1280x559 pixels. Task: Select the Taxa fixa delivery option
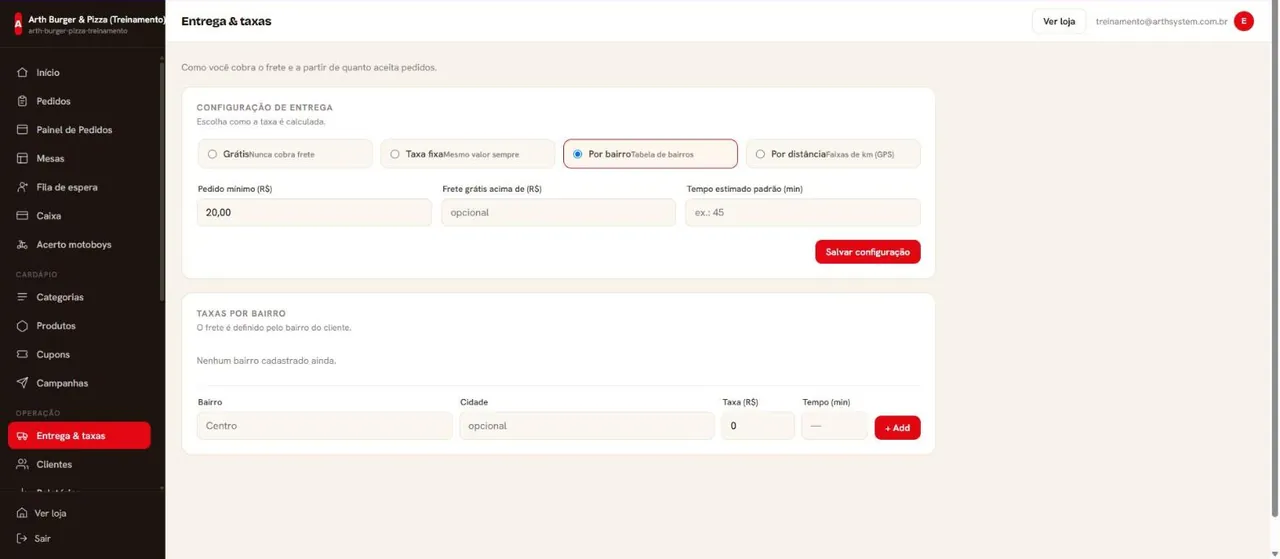[467, 154]
